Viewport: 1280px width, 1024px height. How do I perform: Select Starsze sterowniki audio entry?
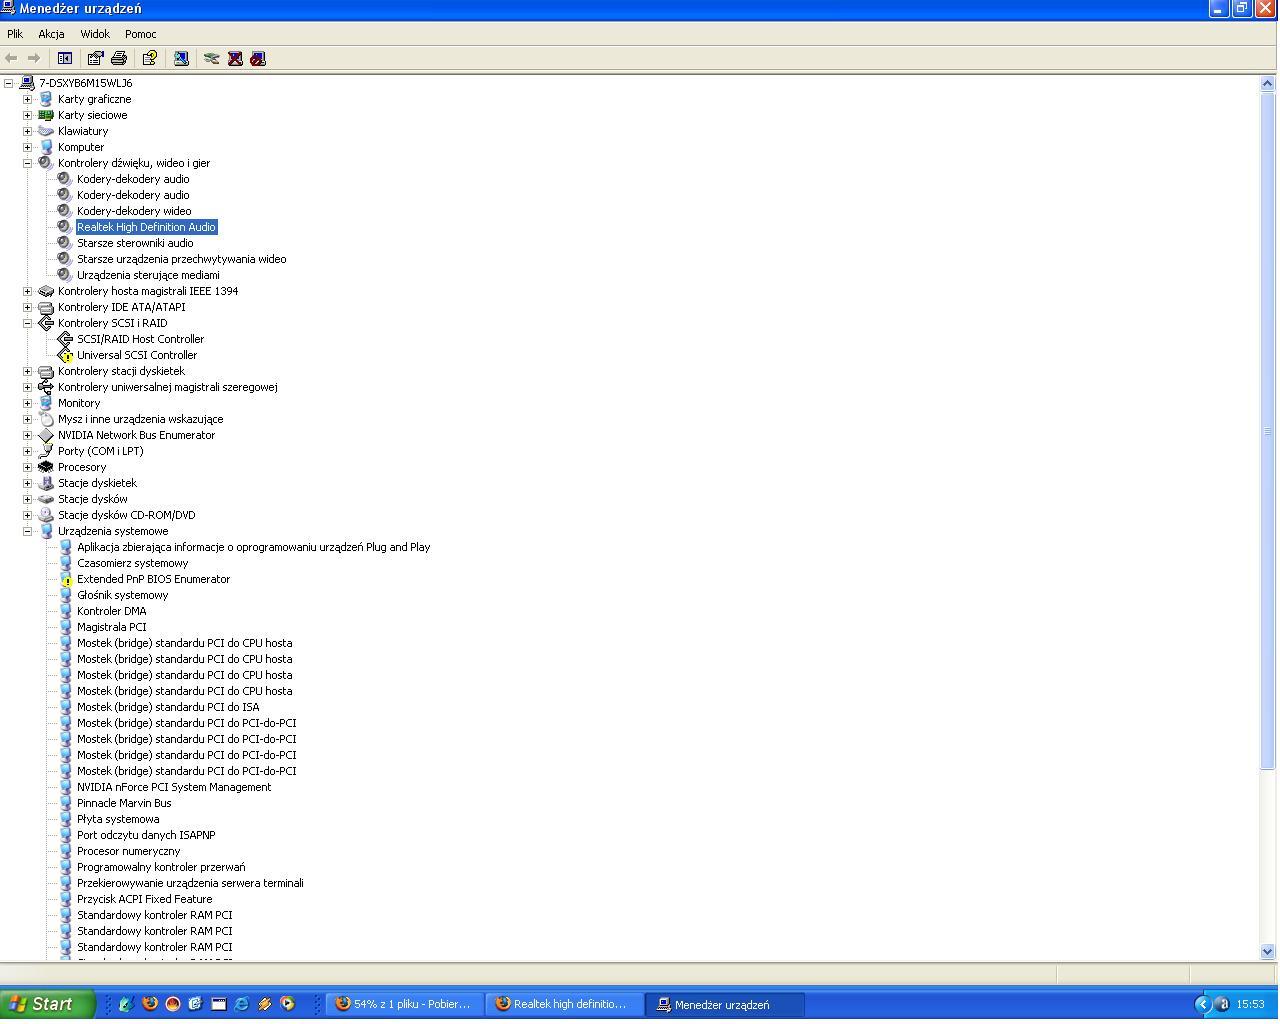click(135, 243)
